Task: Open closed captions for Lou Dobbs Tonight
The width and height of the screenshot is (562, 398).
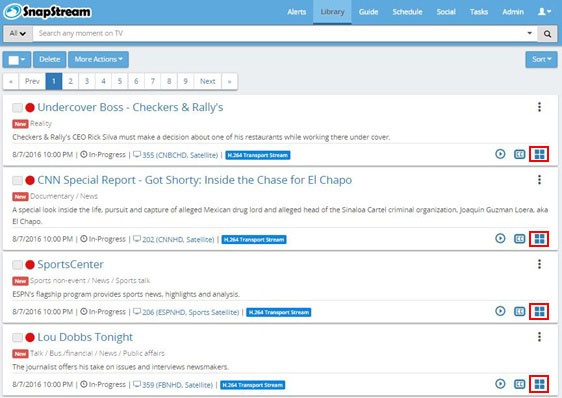Action: click(519, 384)
